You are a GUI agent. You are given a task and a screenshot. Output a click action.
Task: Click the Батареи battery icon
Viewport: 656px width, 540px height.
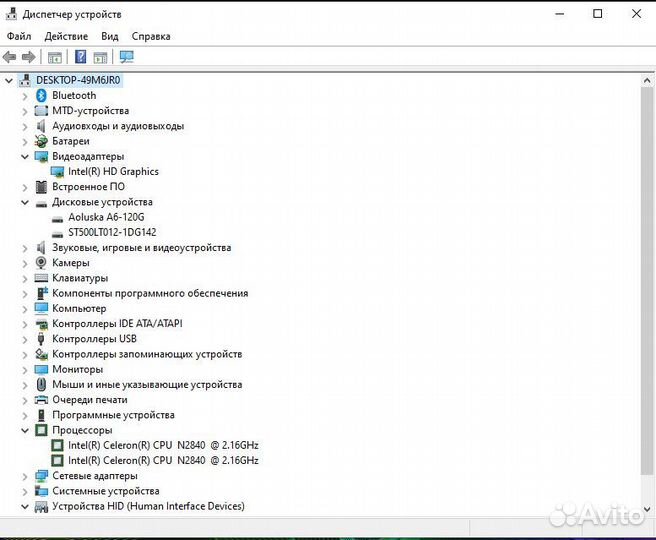coord(41,141)
